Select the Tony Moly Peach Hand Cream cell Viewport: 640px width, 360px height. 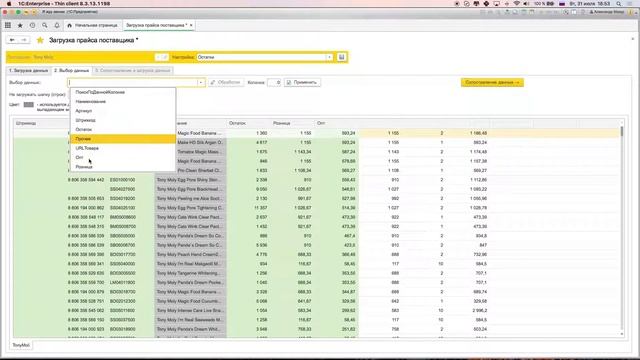190,254
